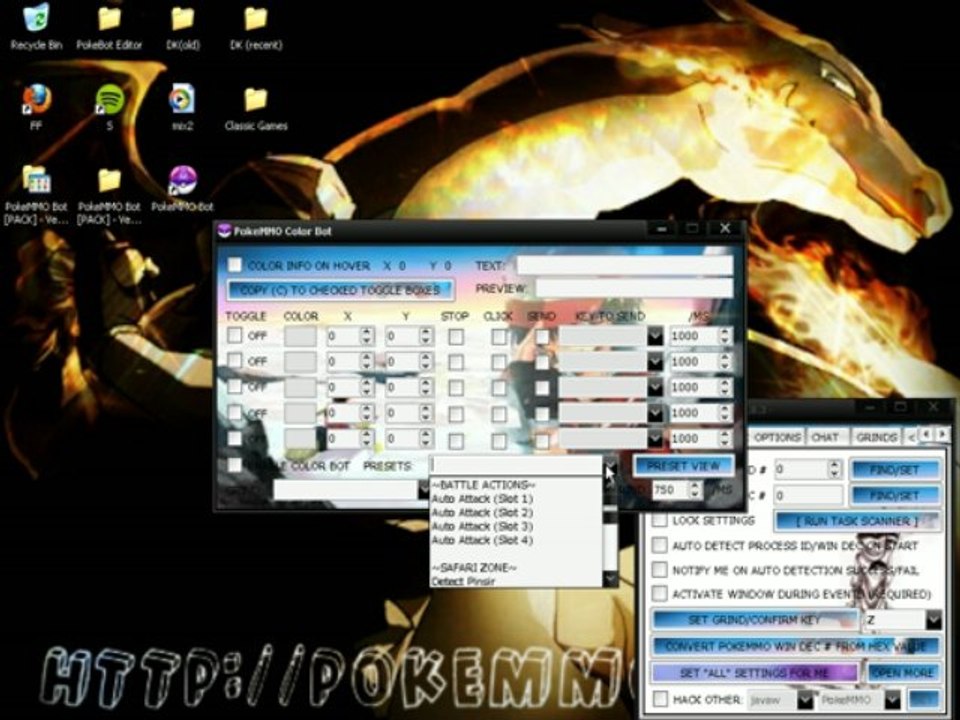Collapse the Presets dropdown arrow
Image resolution: width=960 pixels, height=720 pixels.
pos(610,467)
